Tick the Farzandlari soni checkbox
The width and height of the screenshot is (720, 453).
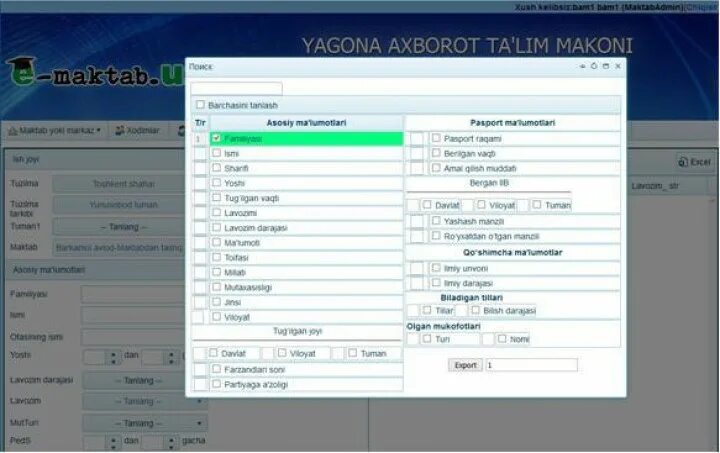216,369
